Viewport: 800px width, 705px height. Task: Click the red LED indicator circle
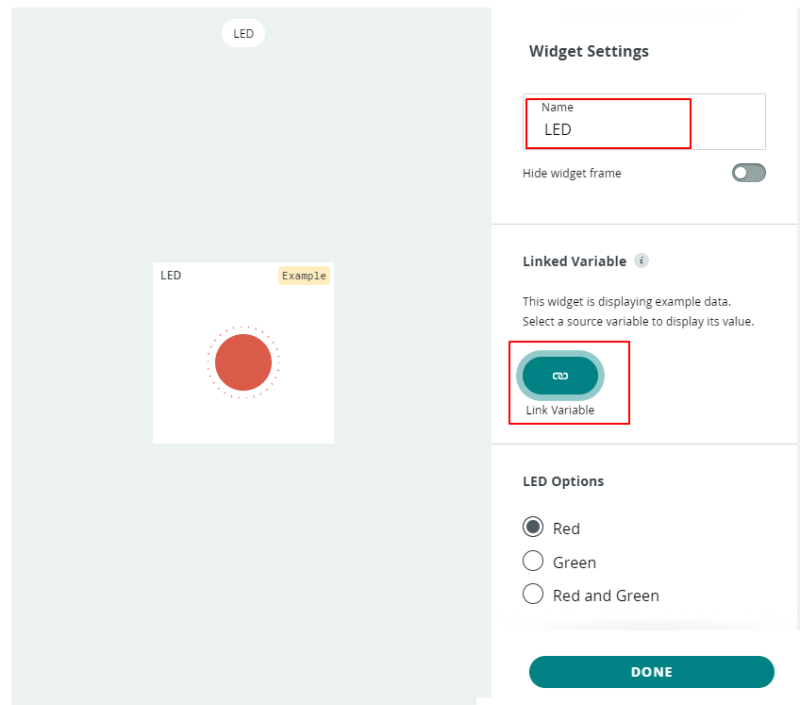coord(243,362)
